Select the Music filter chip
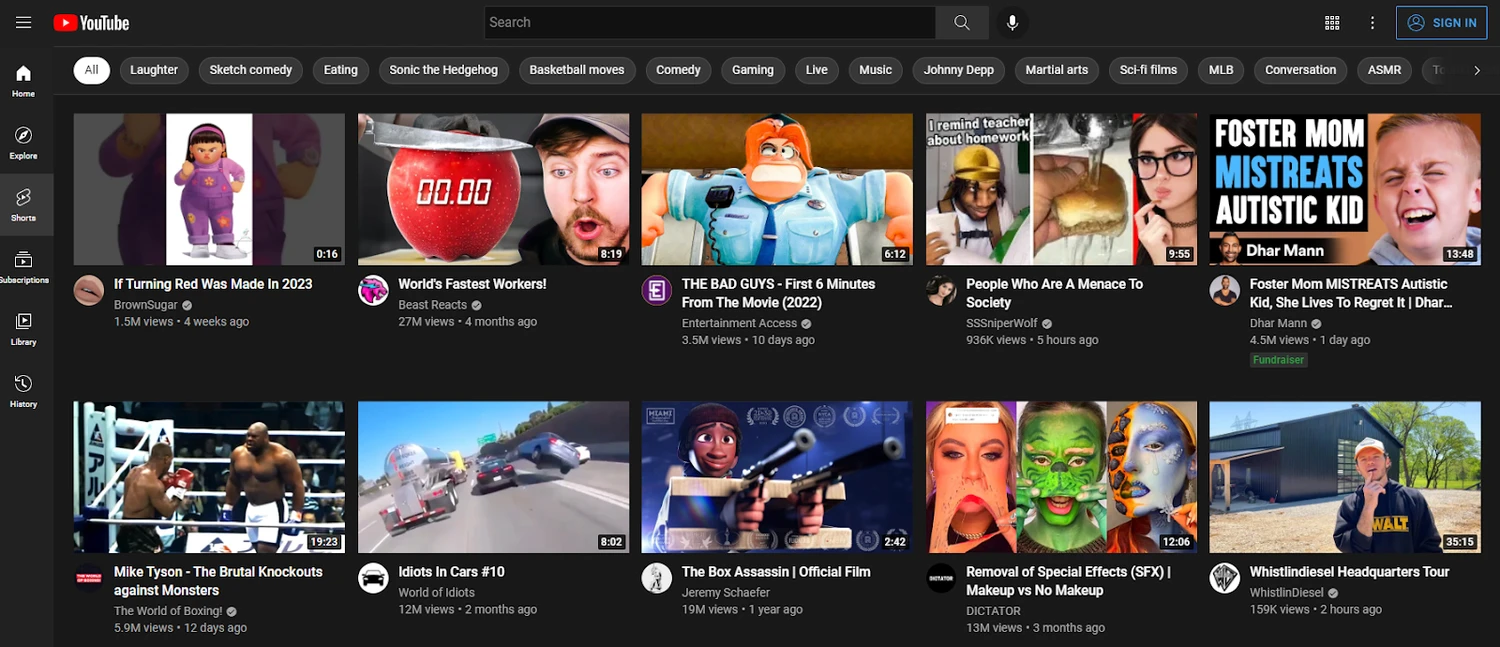The width and height of the screenshot is (1500, 647). click(876, 70)
